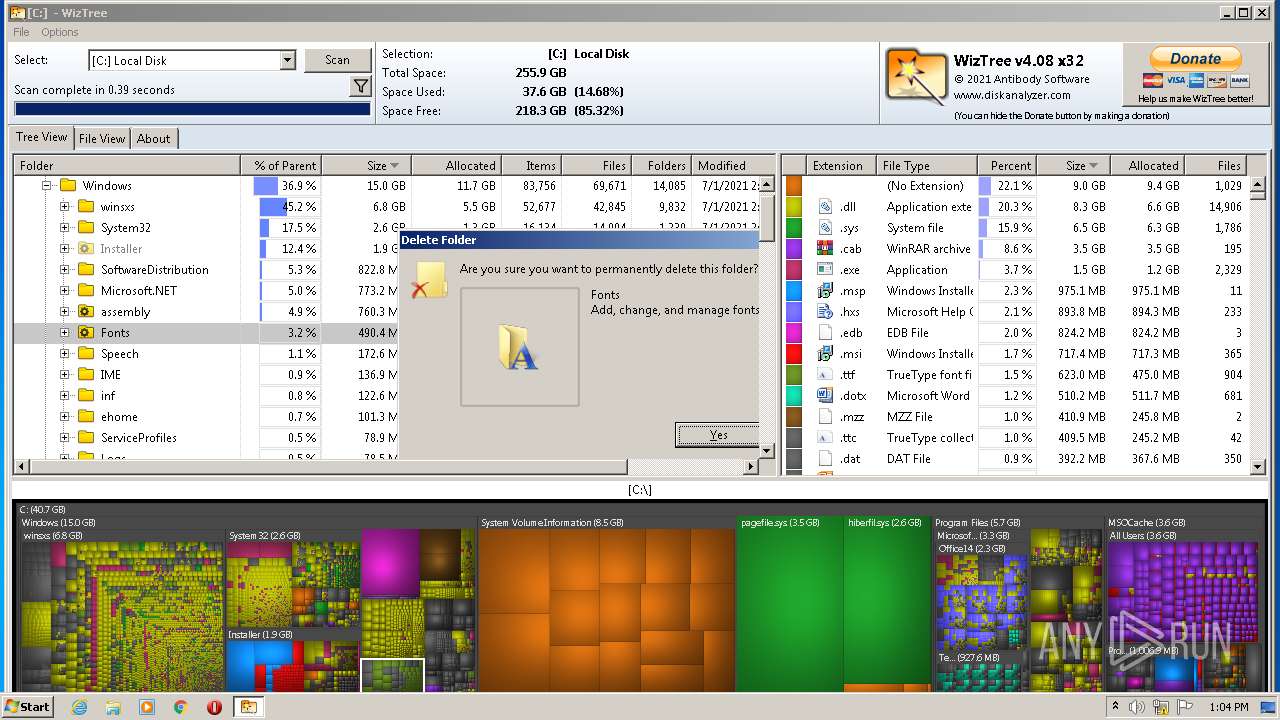Click the .dll file type icon
The width and height of the screenshot is (1280, 720).
[x=825, y=206]
